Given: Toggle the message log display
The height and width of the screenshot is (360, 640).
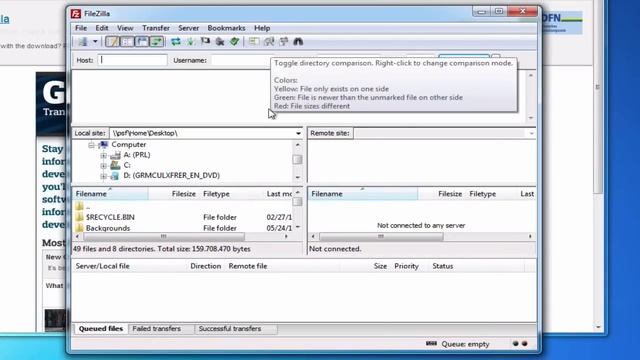Looking at the screenshot, I should 112,41.
